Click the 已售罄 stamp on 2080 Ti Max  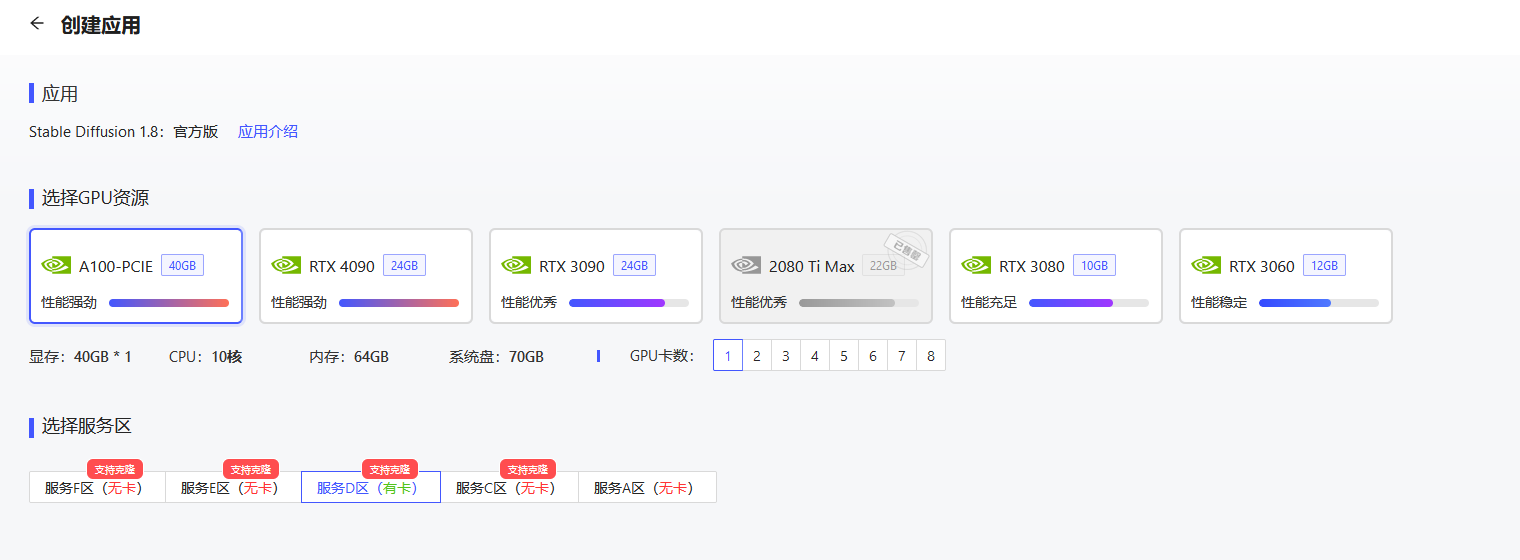[x=906, y=250]
